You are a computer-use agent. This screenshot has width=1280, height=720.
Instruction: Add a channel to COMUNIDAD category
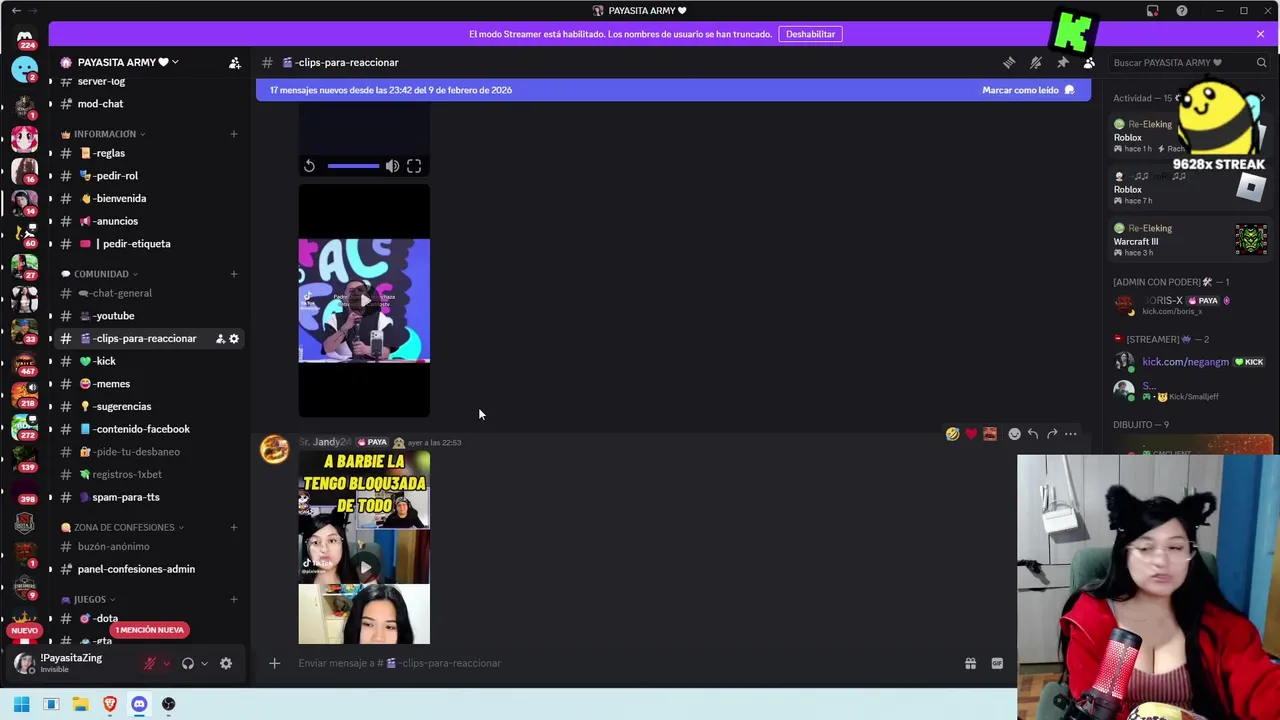coord(234,274)
